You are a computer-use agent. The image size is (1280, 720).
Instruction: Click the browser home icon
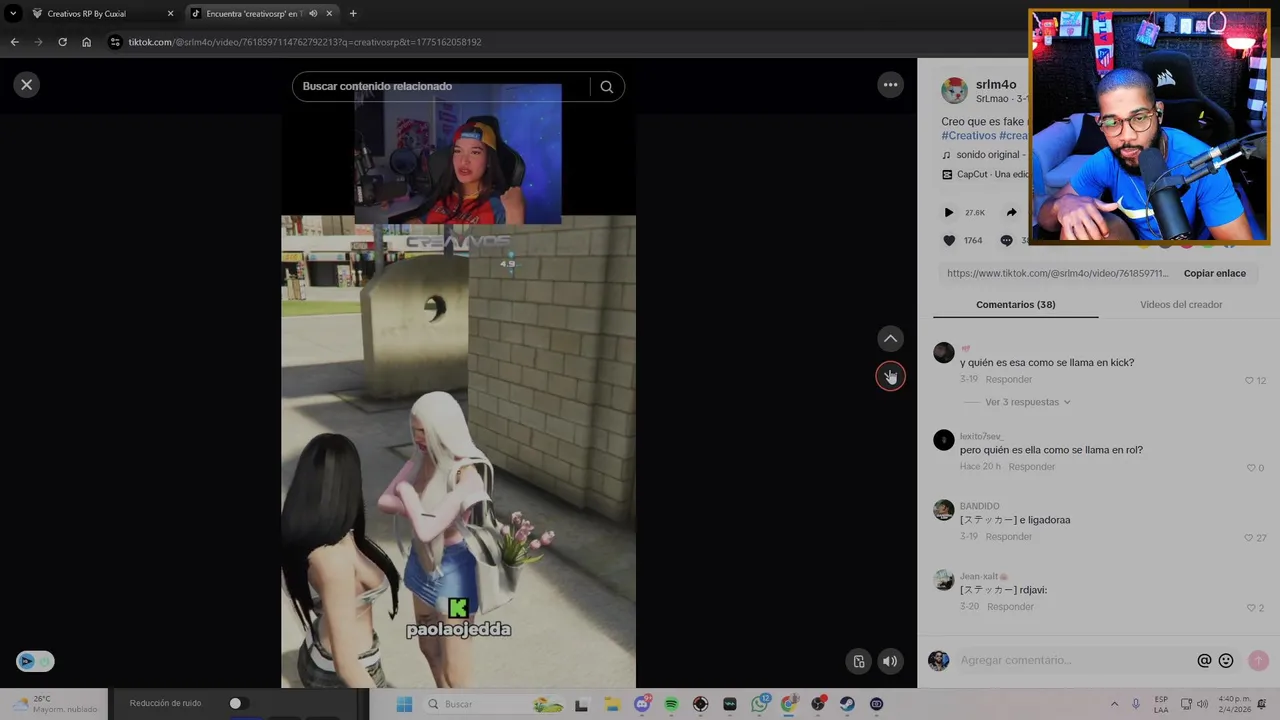87,42
